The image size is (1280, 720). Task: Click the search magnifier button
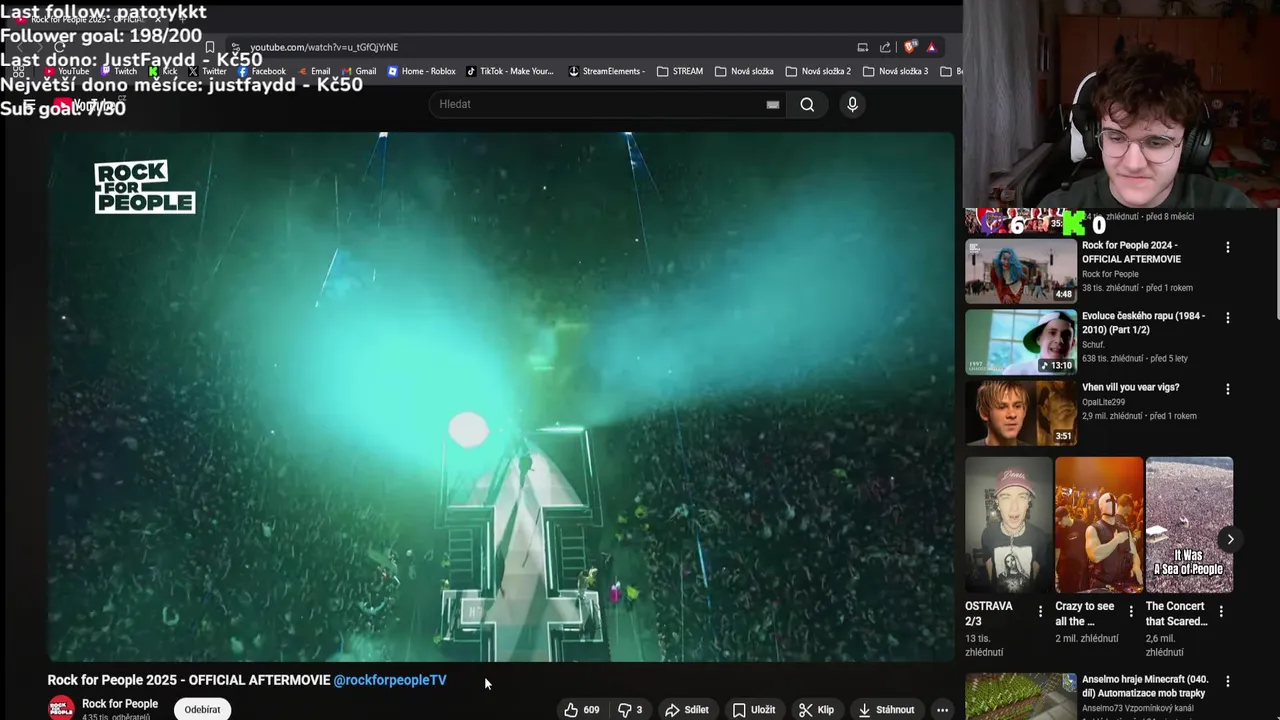807,105
